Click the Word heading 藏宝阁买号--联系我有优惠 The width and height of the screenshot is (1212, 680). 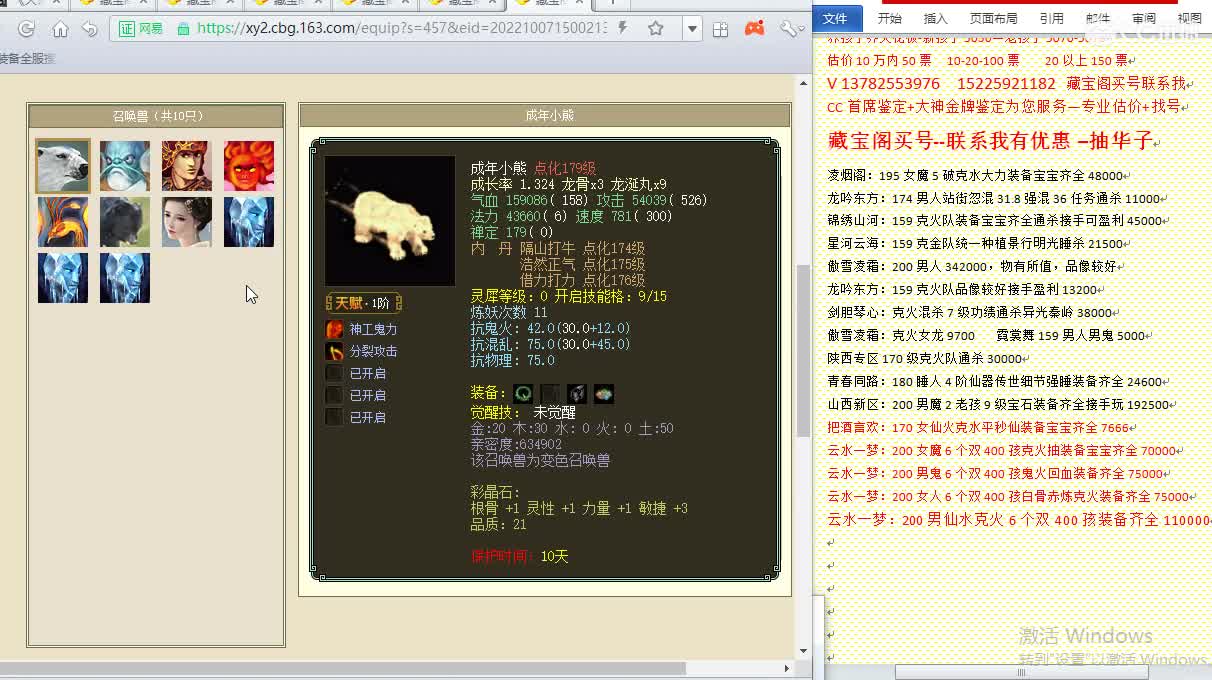click(x=991, y=141)
